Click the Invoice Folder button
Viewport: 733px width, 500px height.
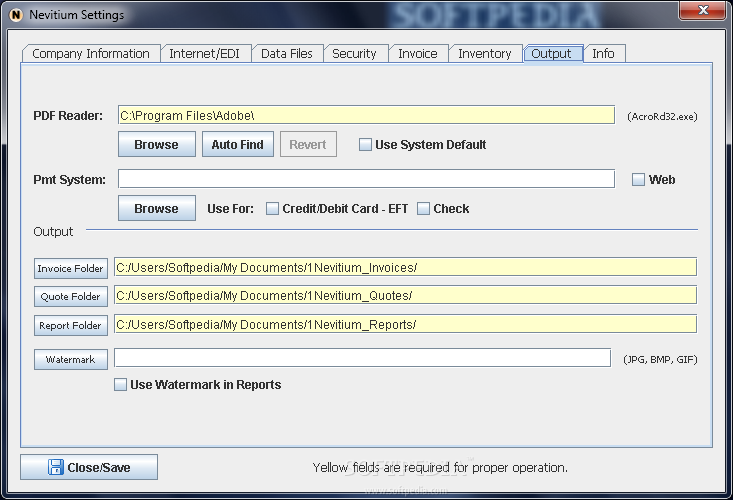pos(71,268)
